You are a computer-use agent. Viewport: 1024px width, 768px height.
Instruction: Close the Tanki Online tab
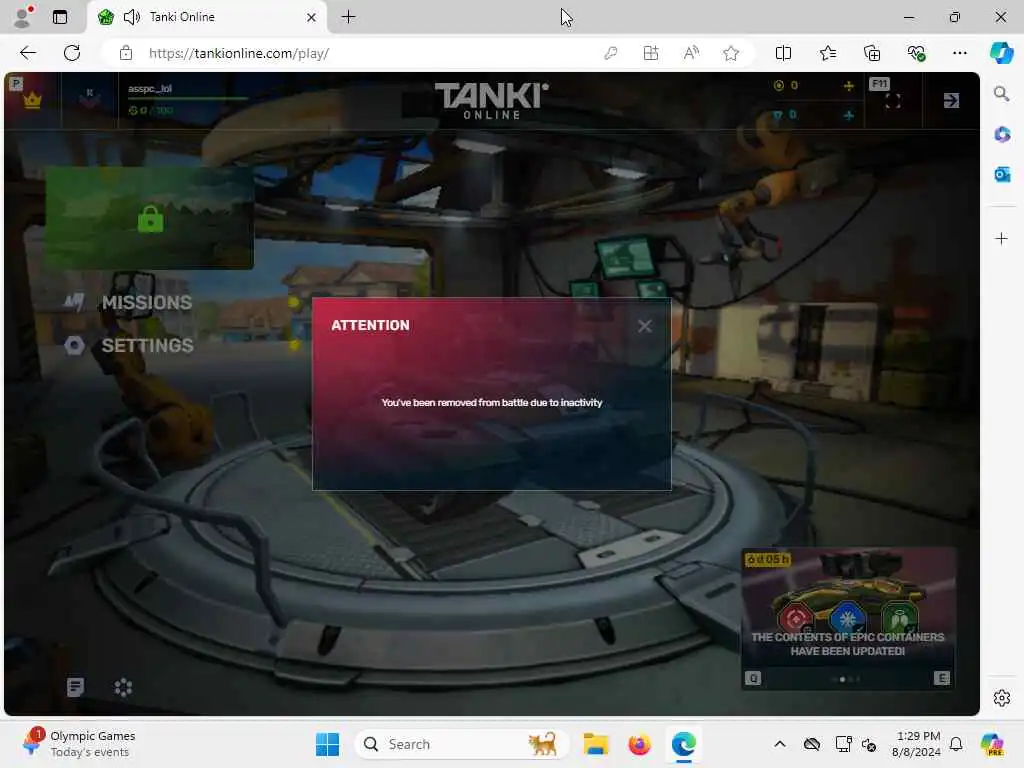click(312, 18)
